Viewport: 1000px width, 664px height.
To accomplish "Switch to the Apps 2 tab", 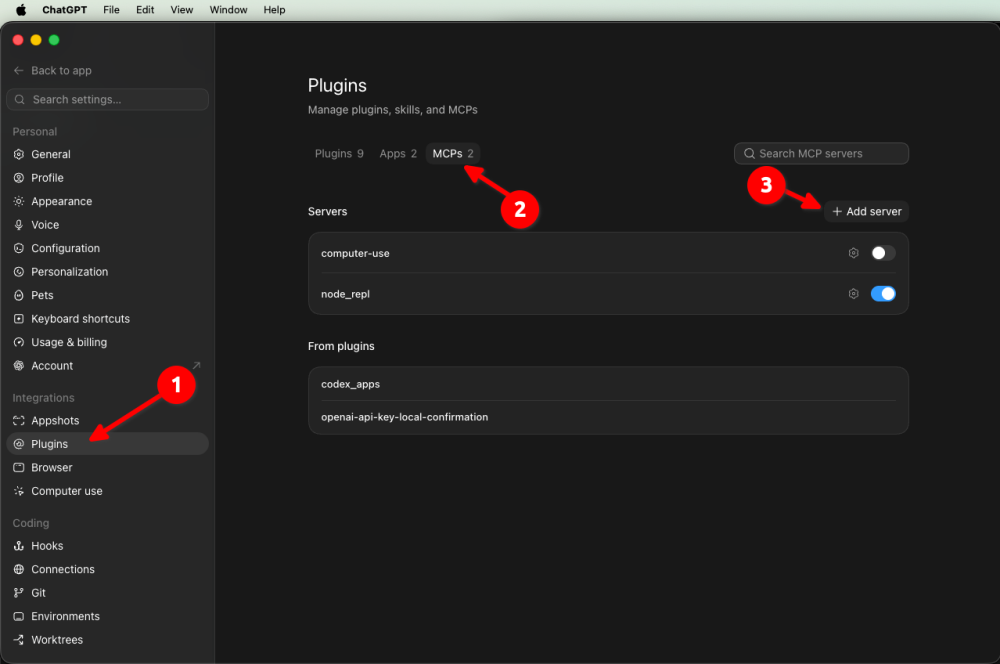I will 398,154.
